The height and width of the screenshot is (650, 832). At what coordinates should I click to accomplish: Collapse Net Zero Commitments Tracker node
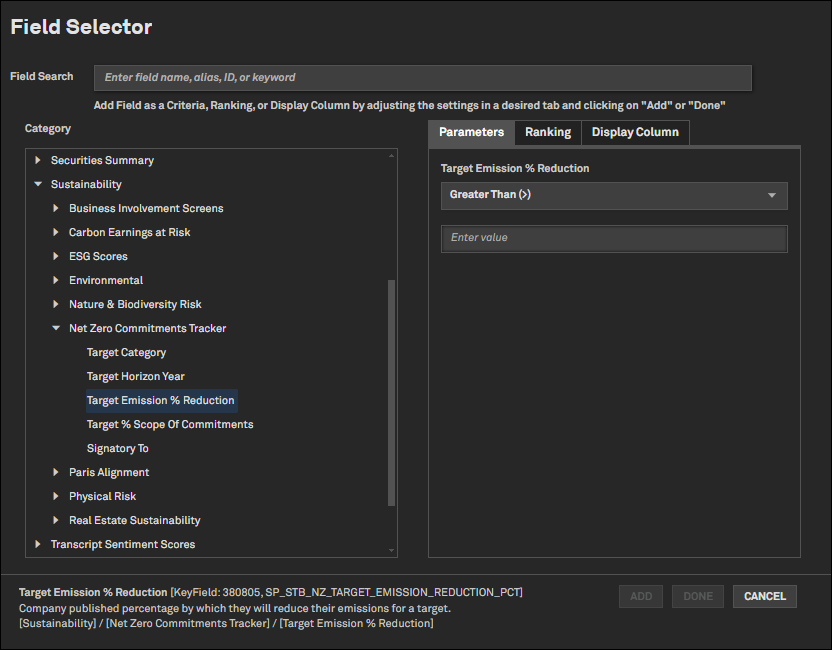[x=56, y=328]
